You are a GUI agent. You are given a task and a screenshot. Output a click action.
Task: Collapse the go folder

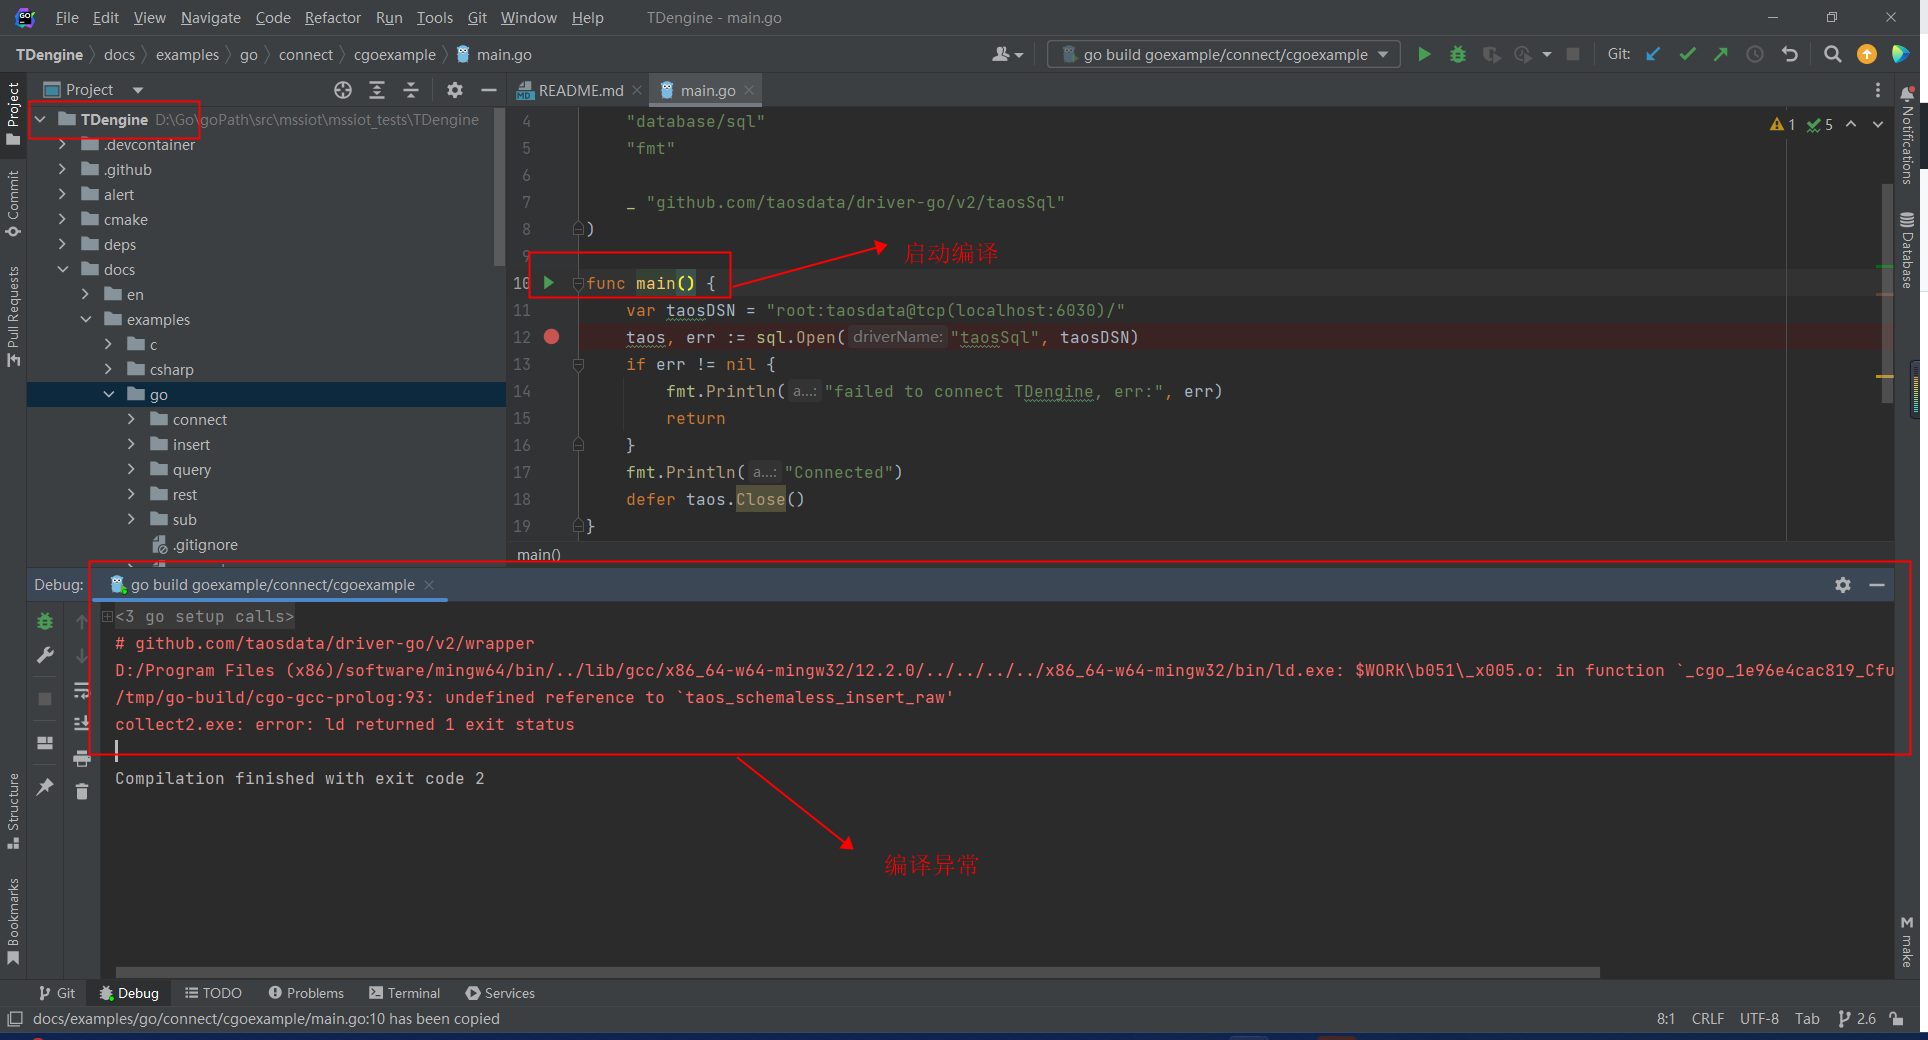coord(108,394)
